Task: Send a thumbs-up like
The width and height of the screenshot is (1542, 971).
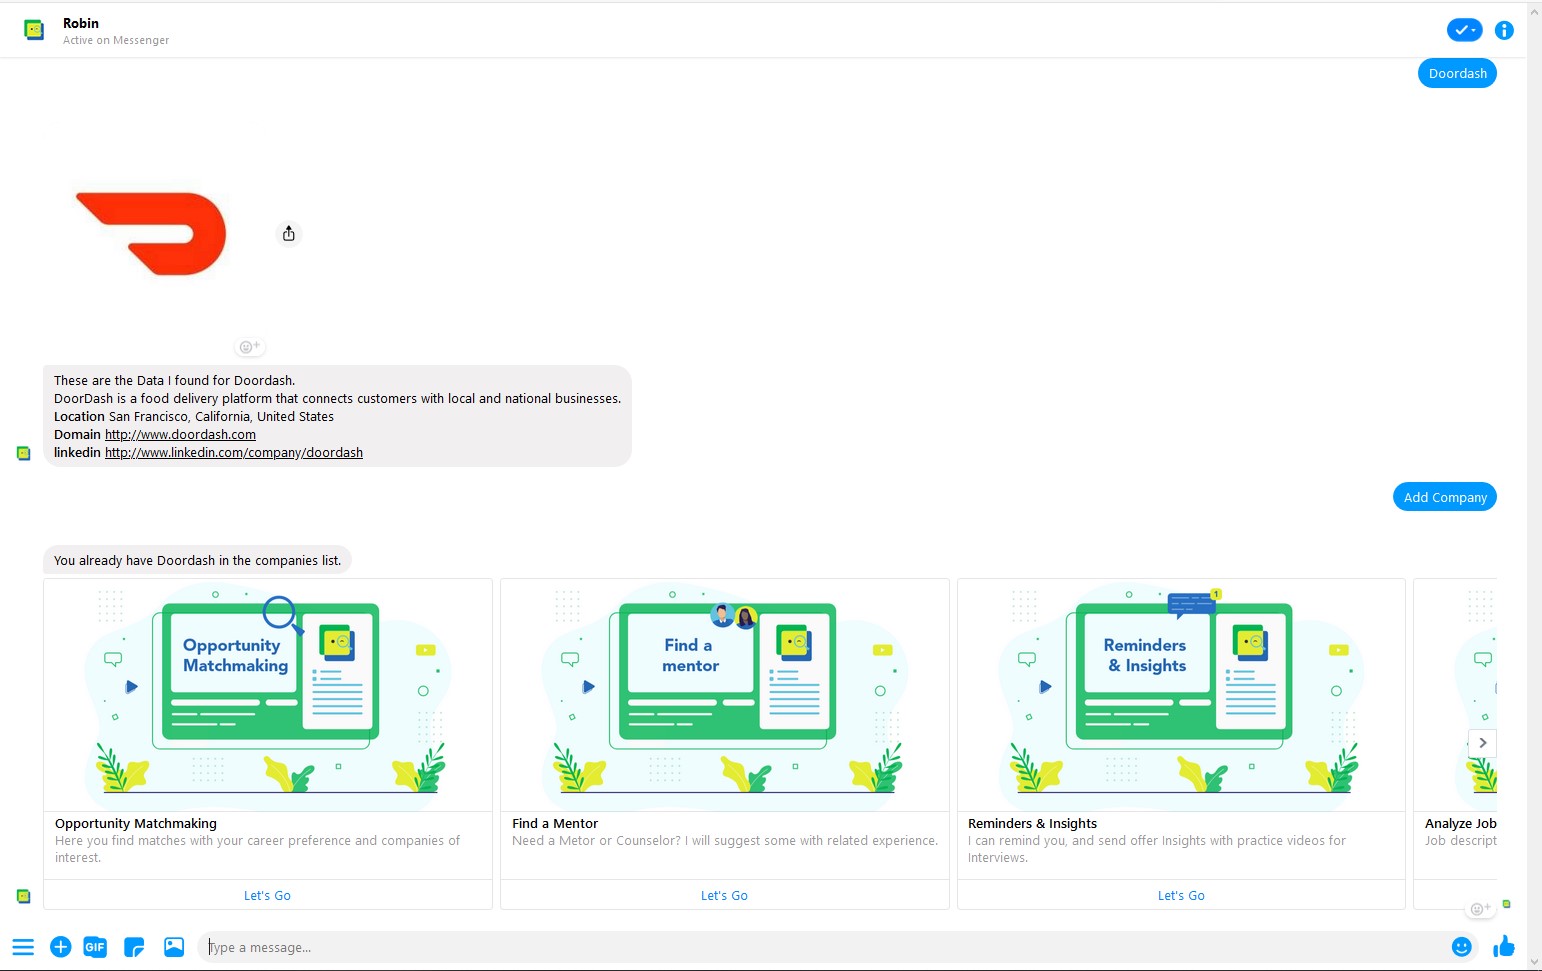Action: [1504, 946]
